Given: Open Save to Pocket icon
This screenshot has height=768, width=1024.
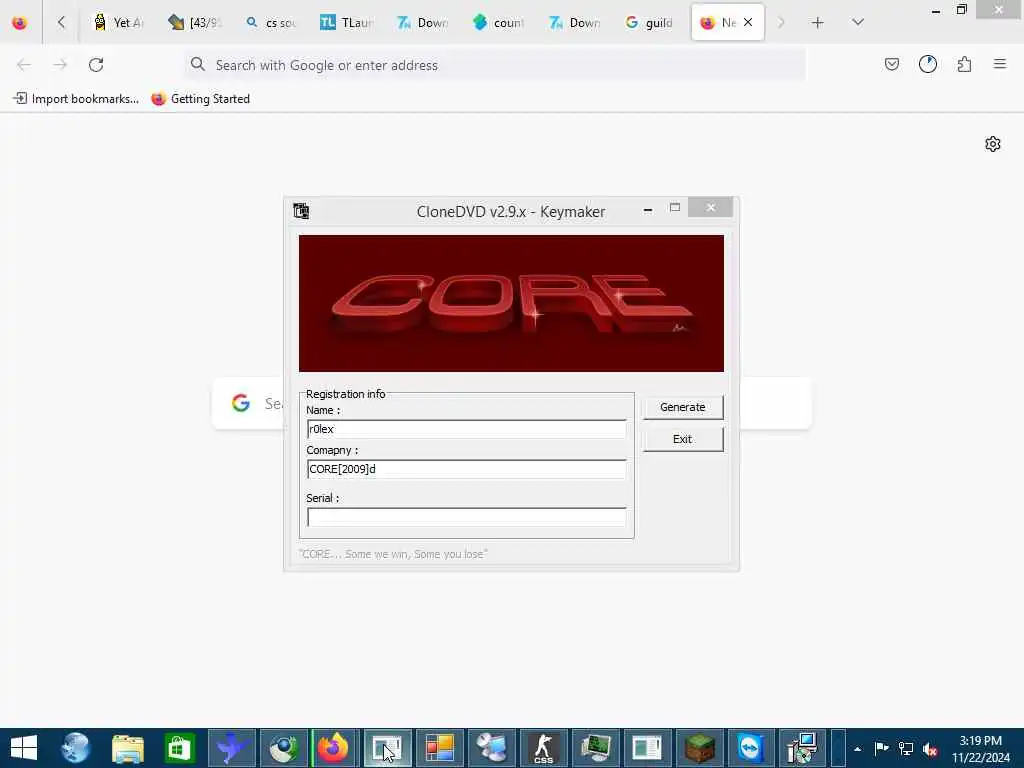Looking at the screenshot, I should point(892,64).
